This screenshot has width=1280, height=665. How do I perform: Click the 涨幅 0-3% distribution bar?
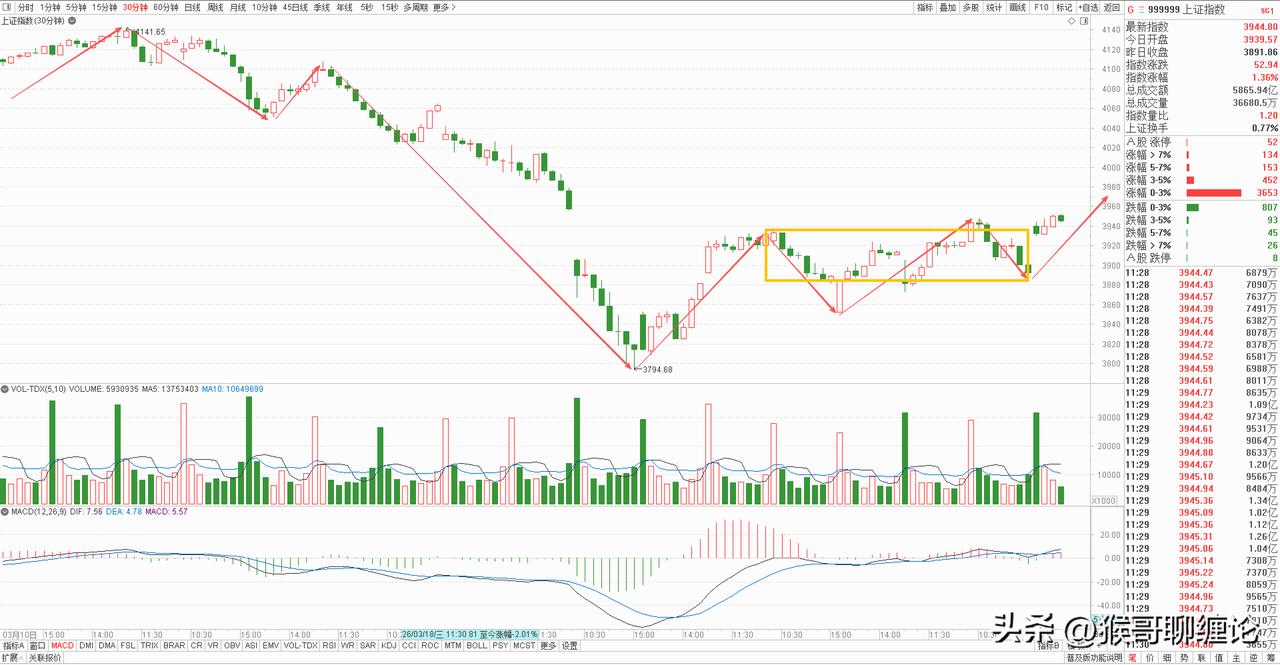coord(1213,193)
